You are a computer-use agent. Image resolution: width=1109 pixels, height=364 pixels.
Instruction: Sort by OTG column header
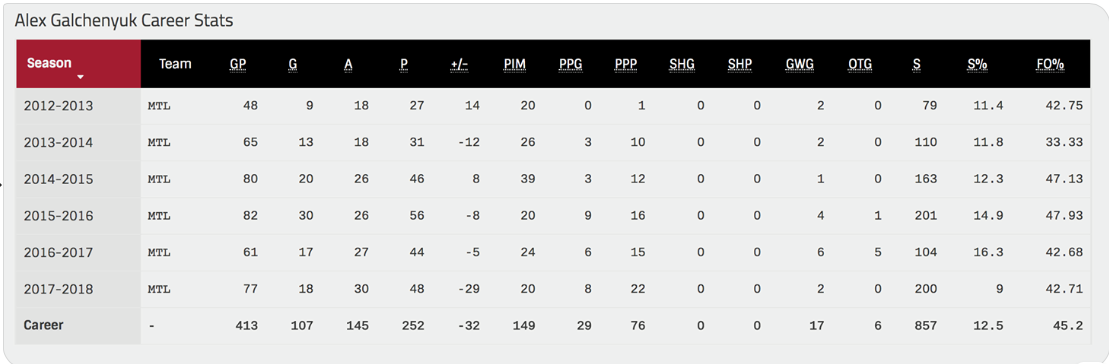point(860,64)
